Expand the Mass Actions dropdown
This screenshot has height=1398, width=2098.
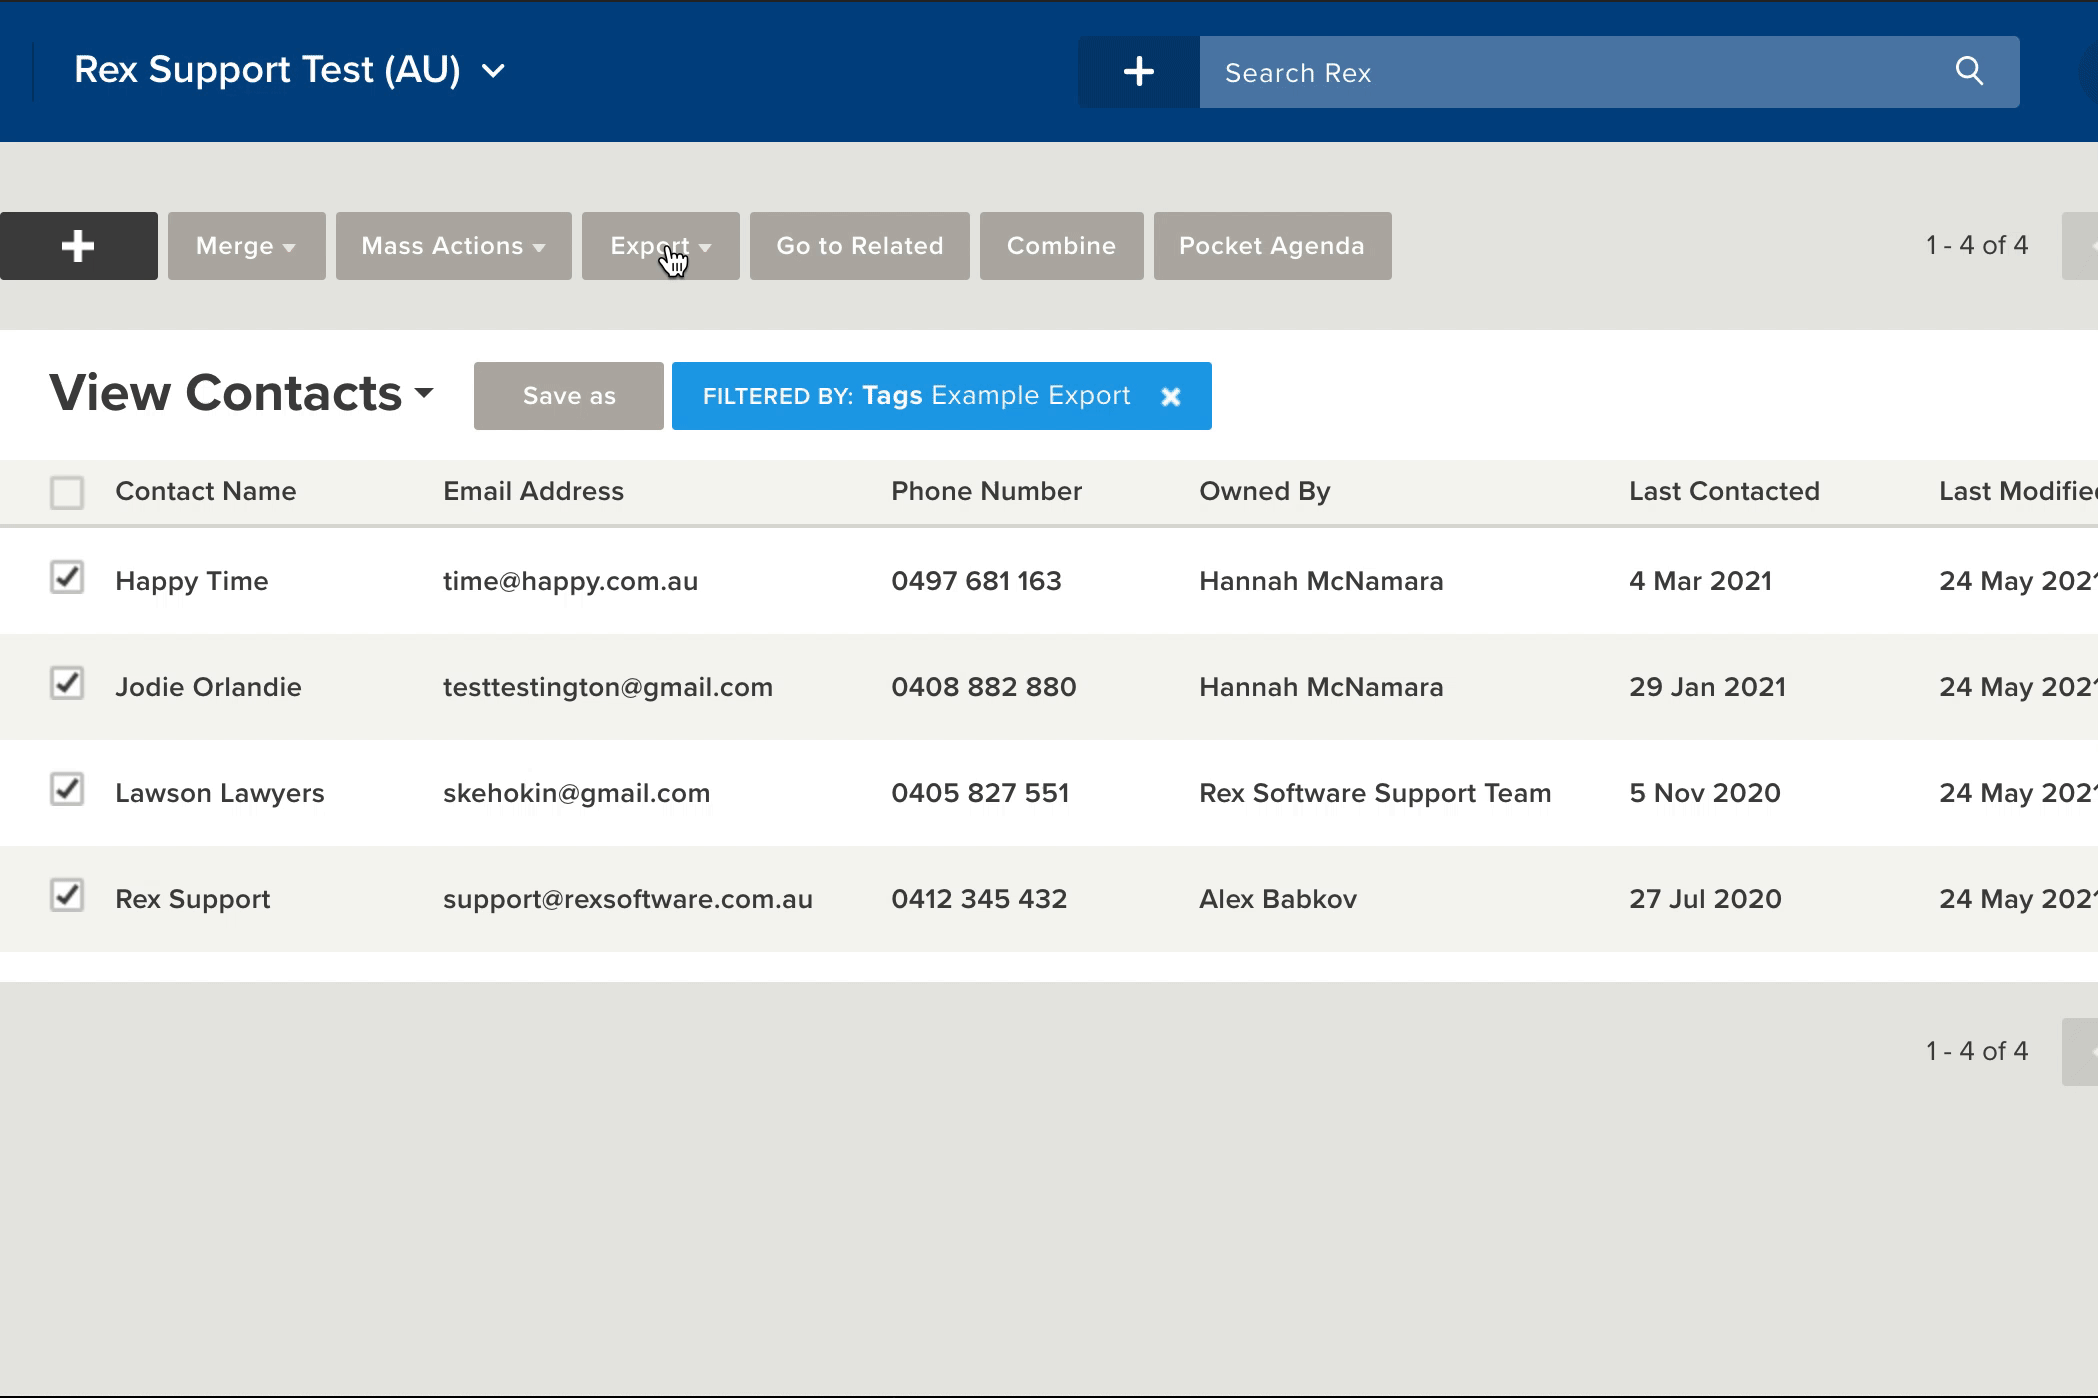coord(454,246)
